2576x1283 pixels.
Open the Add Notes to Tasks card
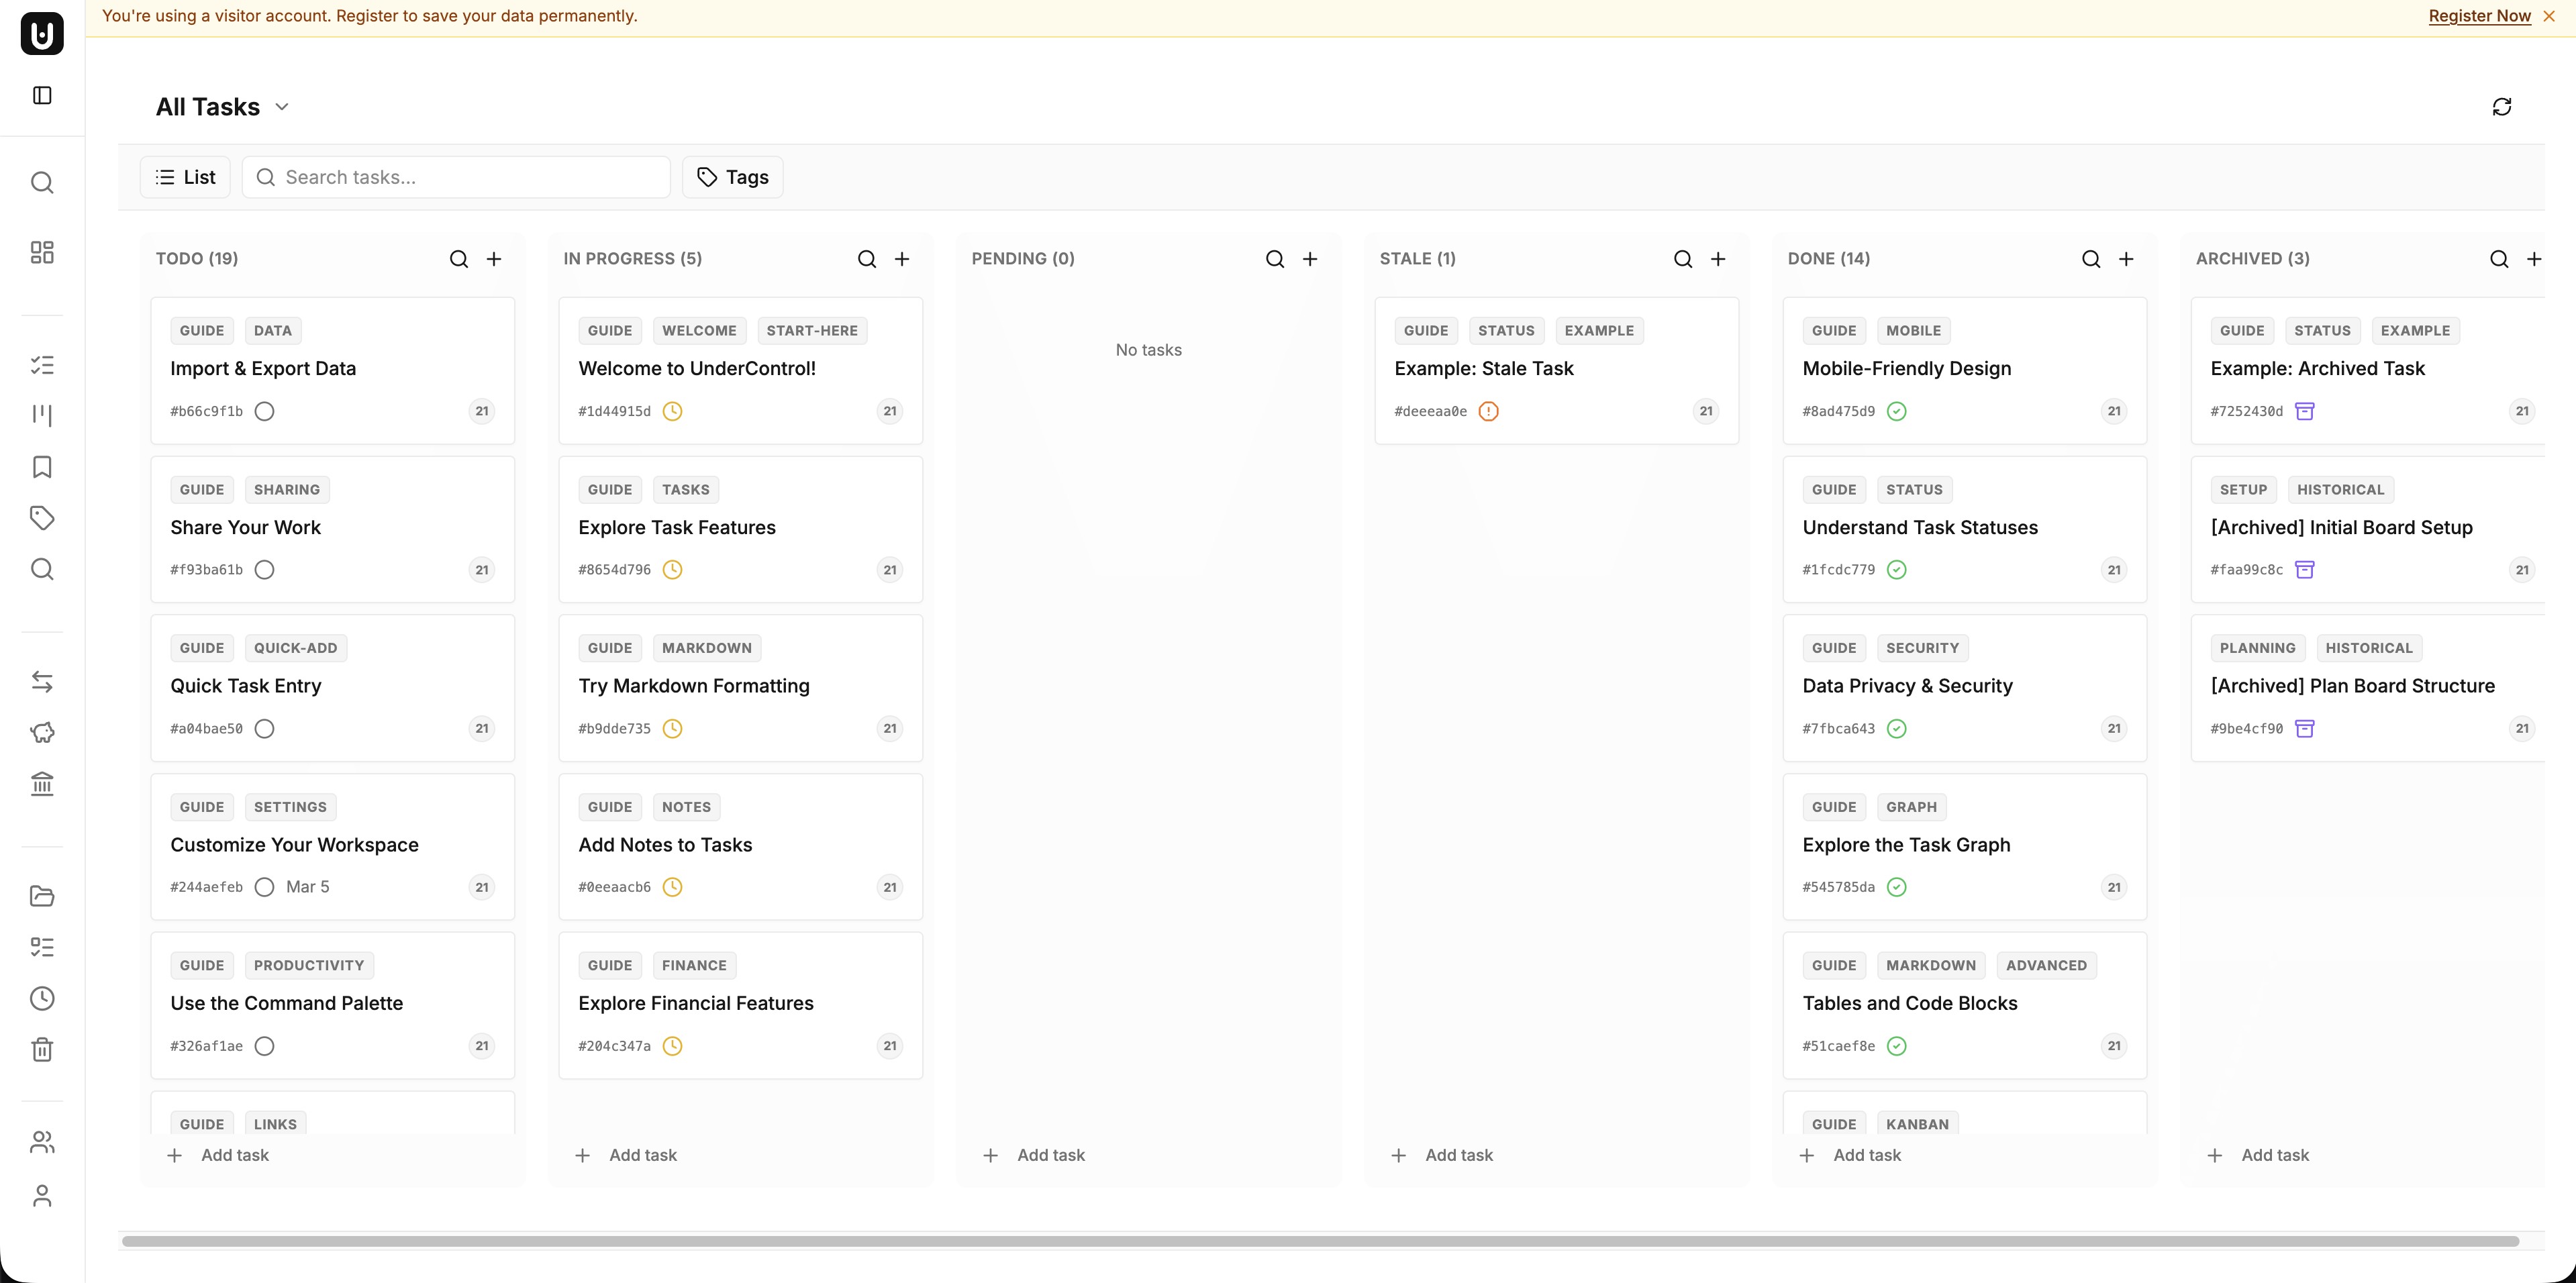click(x=740, y=847)
